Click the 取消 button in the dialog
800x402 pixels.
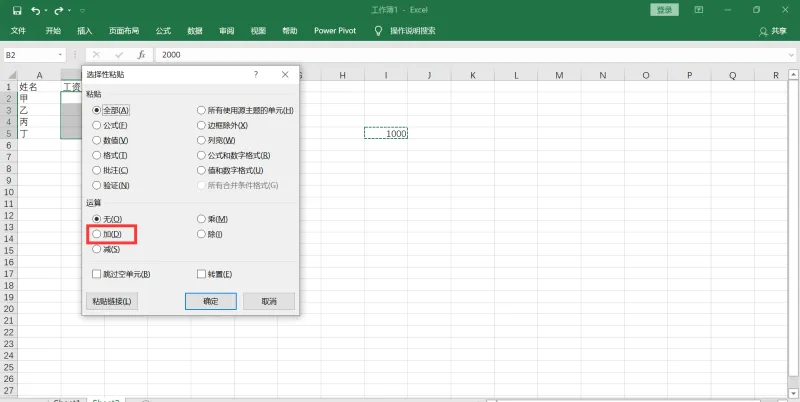pos(269,301)
